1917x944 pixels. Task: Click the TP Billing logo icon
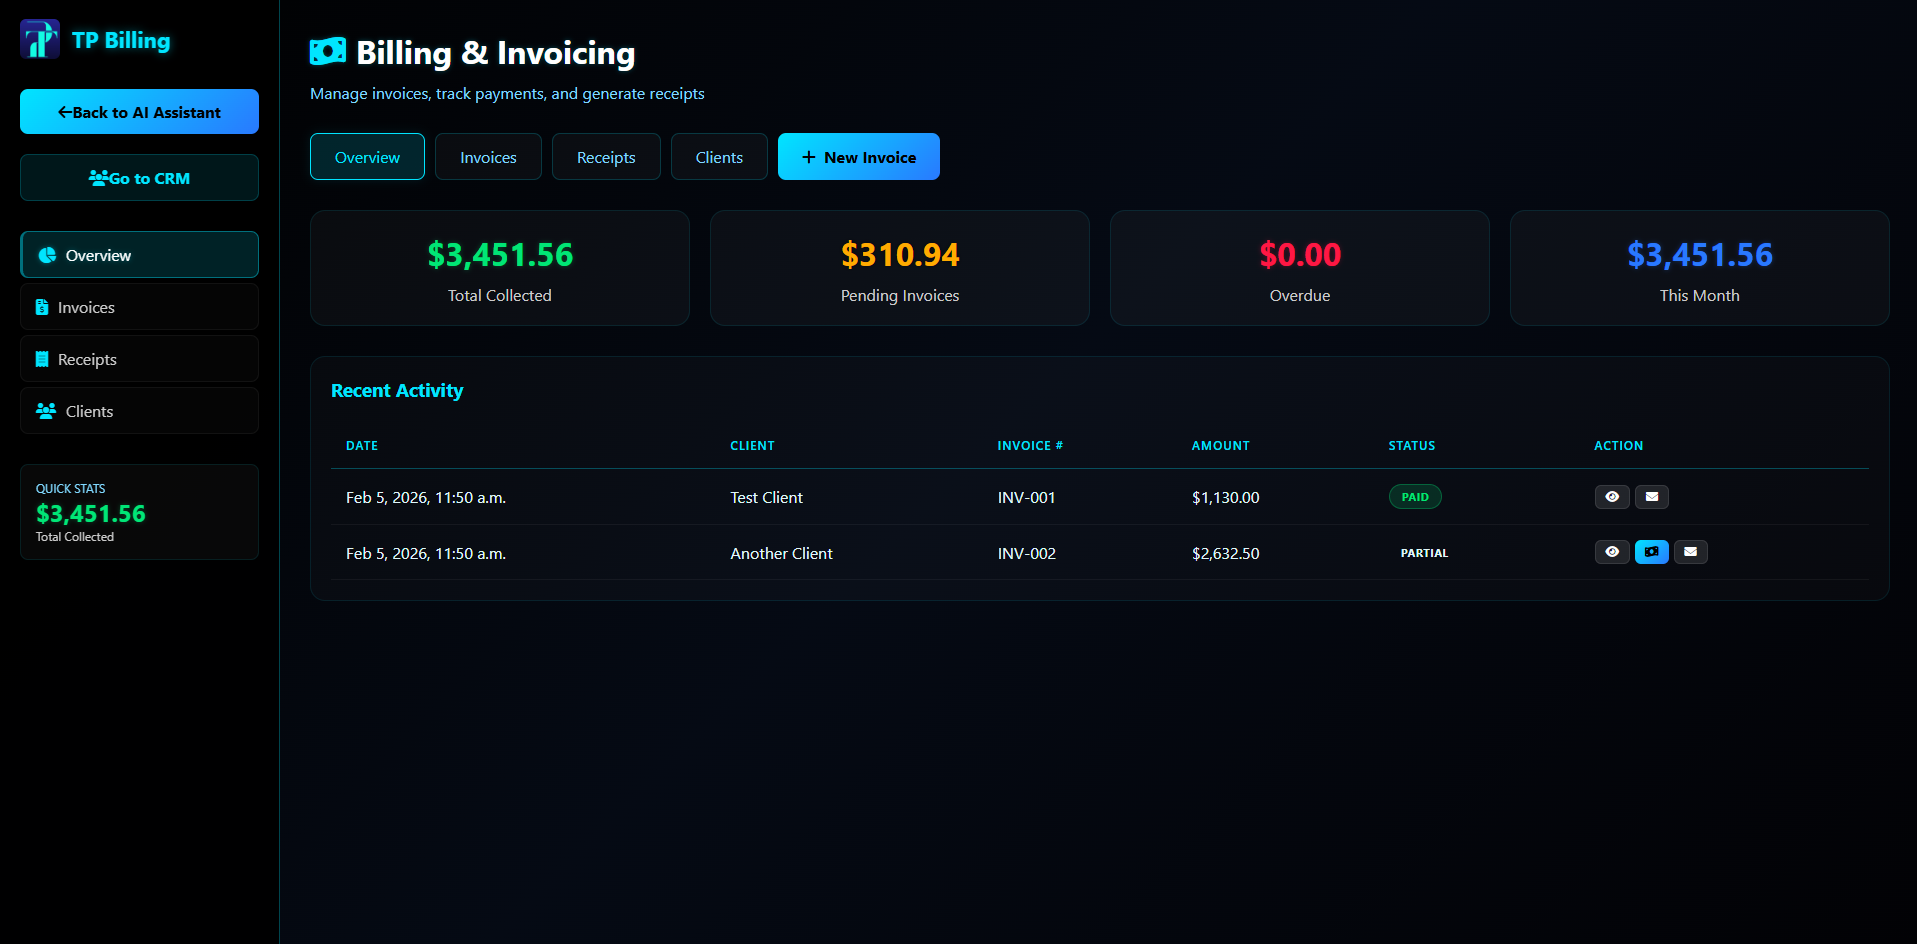[40, 40]
